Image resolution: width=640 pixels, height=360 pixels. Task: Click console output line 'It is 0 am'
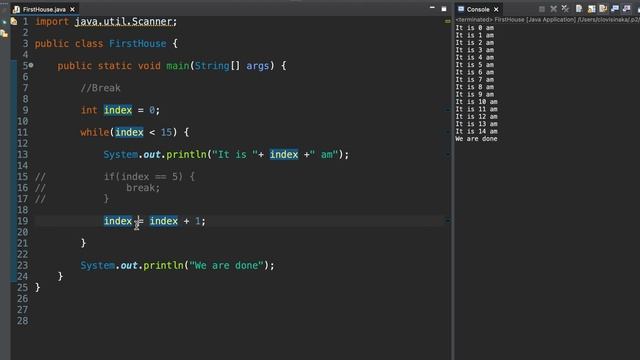(475, 28)
